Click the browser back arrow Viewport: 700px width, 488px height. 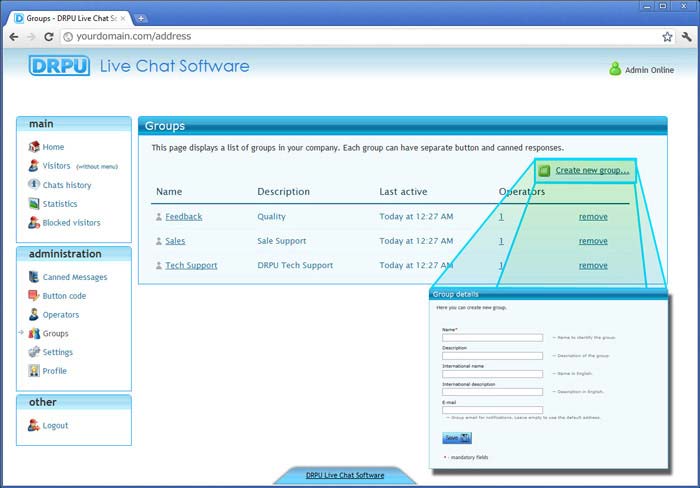pyautogui.click(x=14, y=37)
